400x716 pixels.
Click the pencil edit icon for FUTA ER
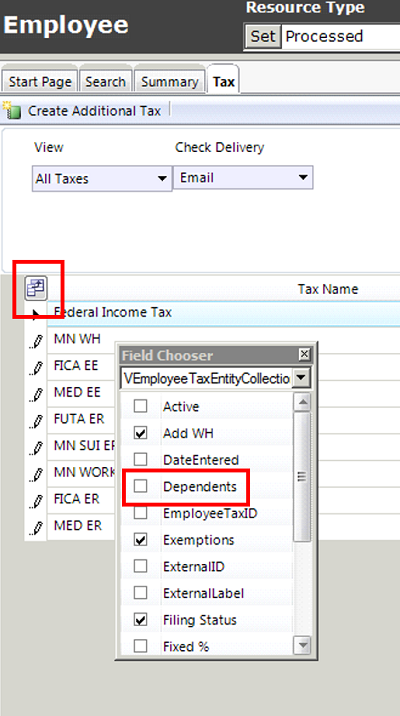pyautogui.click(x=37, y=420)
